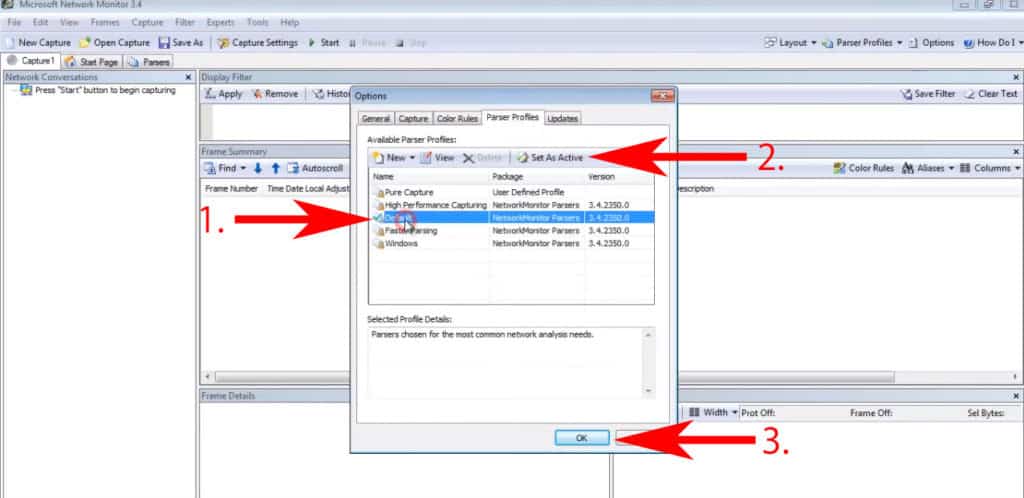Open the Find dropdown in Frame Summary
Viewport: 1024px width, 498px height.
(225, 168)
